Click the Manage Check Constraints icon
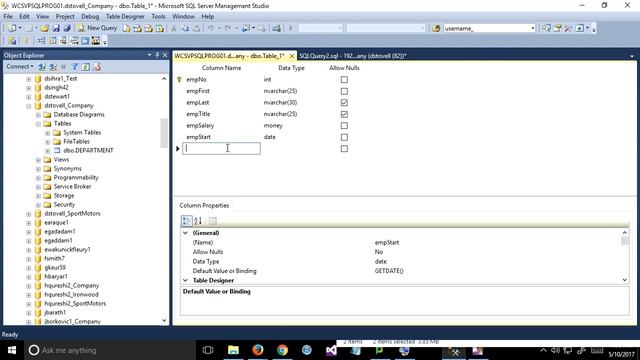The height and width of the screenshot is (360, 640). [x=85, y=41]
